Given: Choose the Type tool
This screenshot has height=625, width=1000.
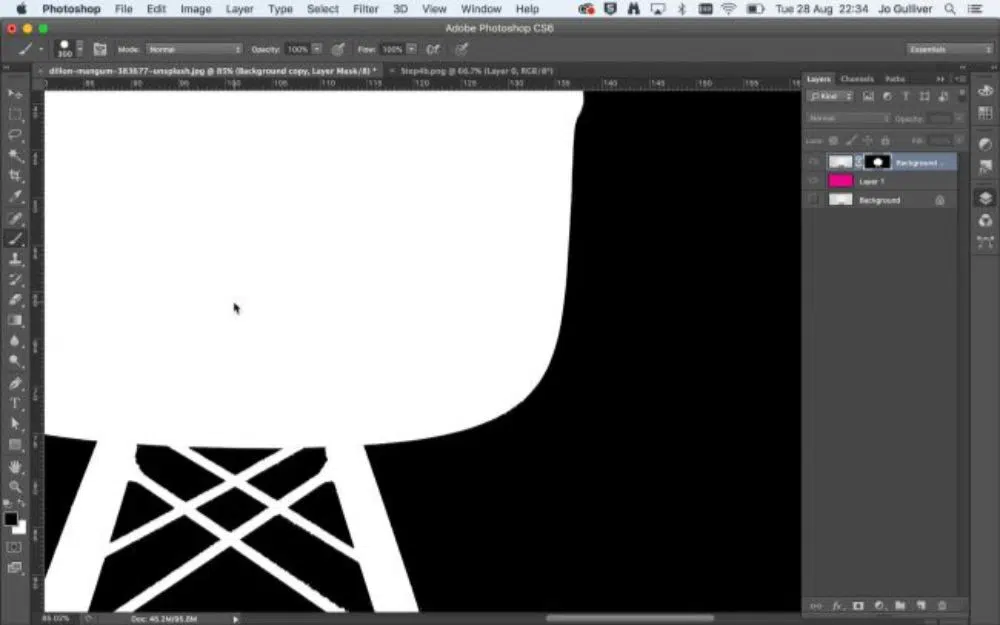Looking at the screenshot, I should coord(15,403).
